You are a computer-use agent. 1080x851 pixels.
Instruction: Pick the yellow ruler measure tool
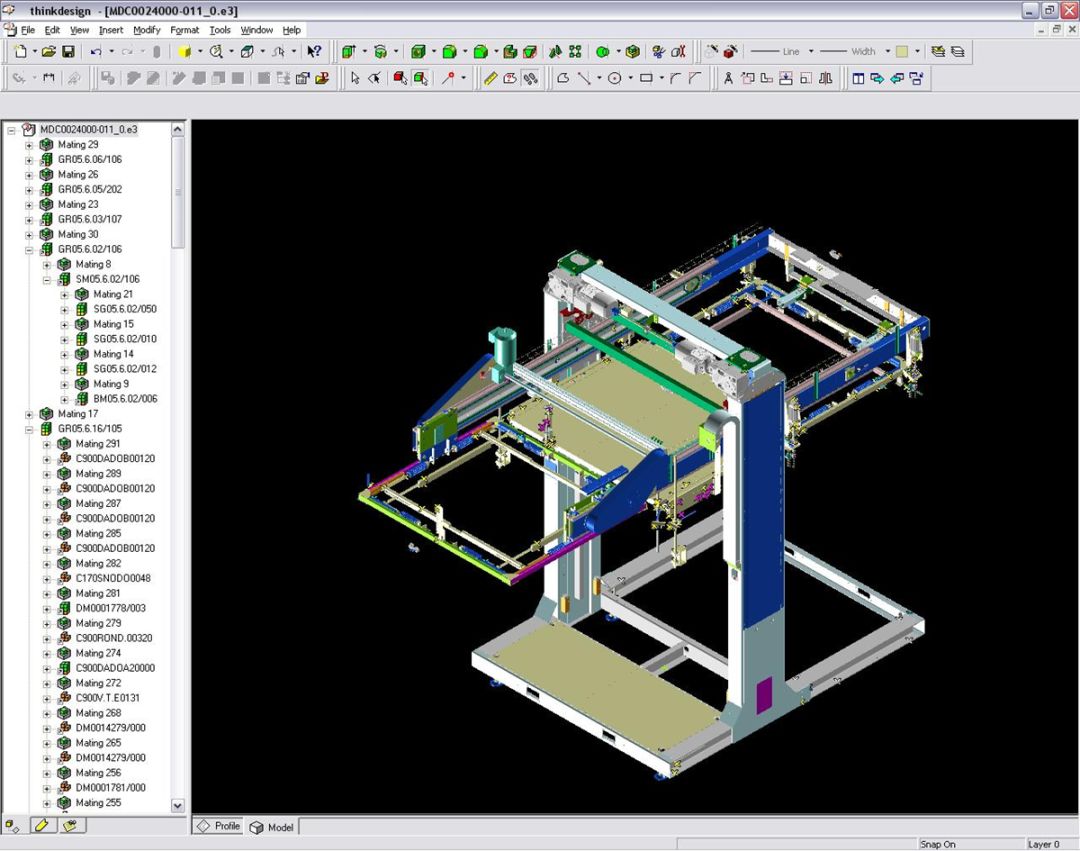490,78
